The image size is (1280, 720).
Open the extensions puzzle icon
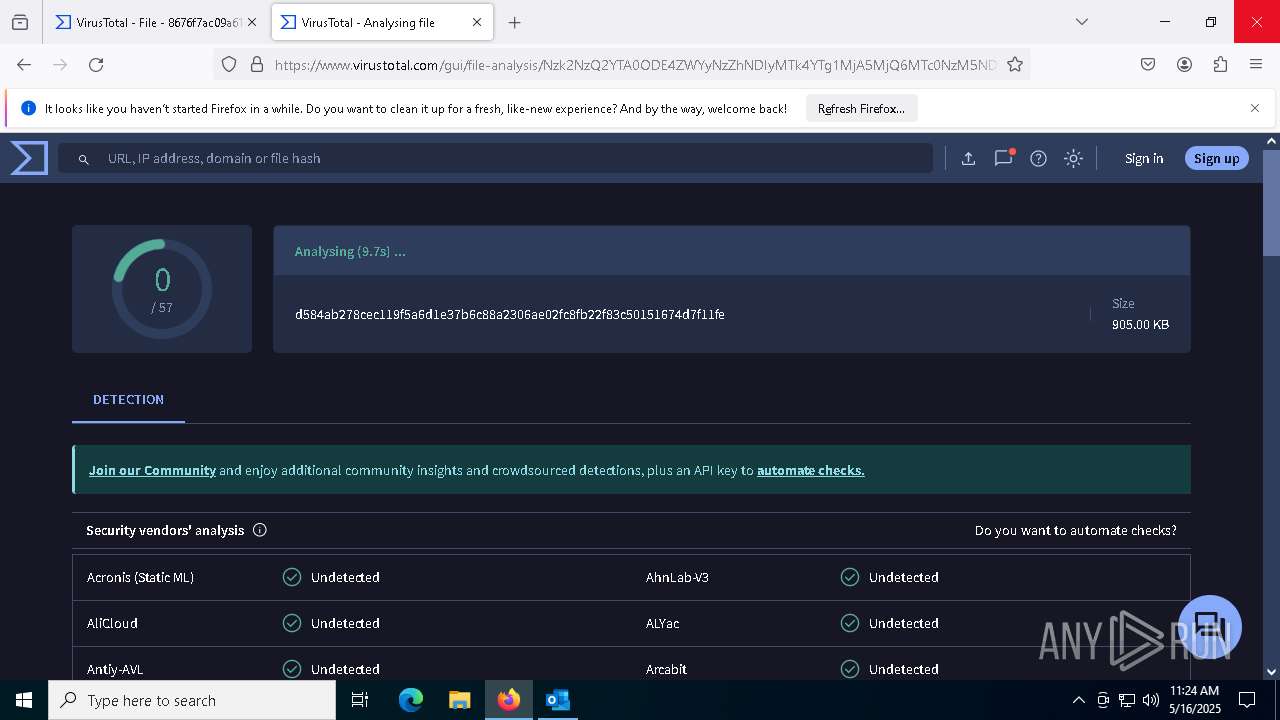pyautogui.click(x=1220, y=64)
